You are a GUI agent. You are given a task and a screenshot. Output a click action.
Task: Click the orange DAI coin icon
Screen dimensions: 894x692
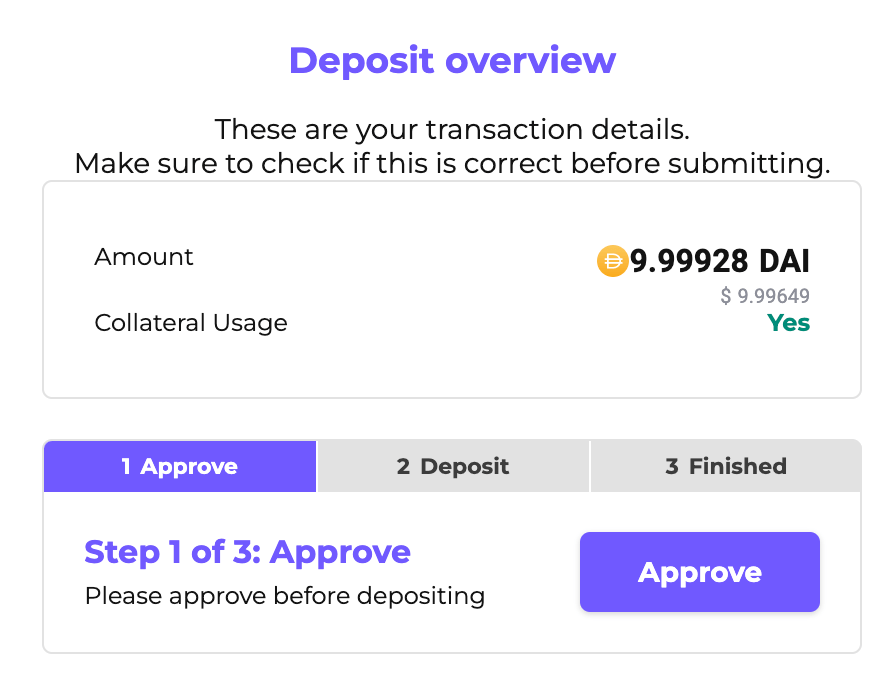[x=612, y=261]
